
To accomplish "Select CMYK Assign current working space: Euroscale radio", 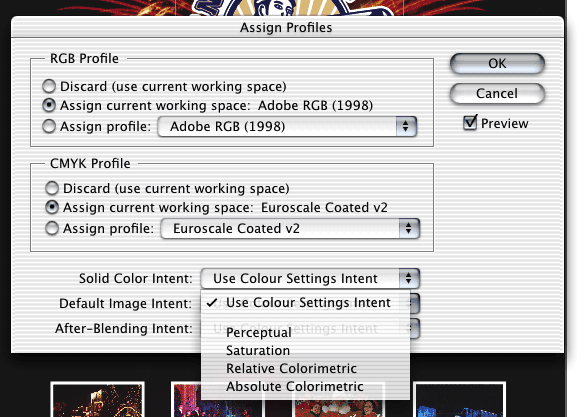I will click(x=52, y=207).
